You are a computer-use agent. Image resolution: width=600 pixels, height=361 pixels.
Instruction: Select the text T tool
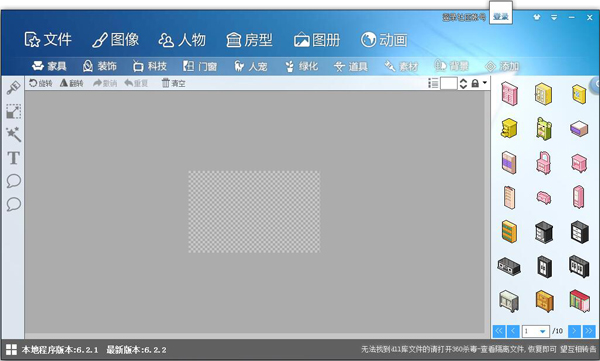(13, 158)
